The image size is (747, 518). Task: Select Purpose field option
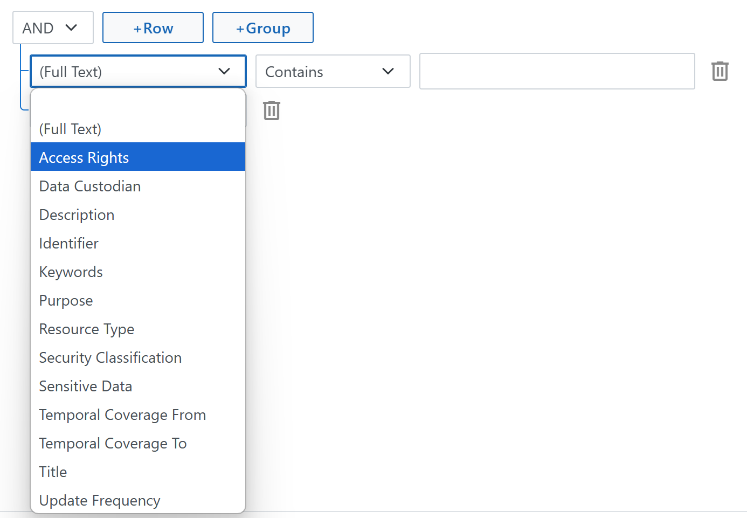pyautogui.click(x=138, y=300)
